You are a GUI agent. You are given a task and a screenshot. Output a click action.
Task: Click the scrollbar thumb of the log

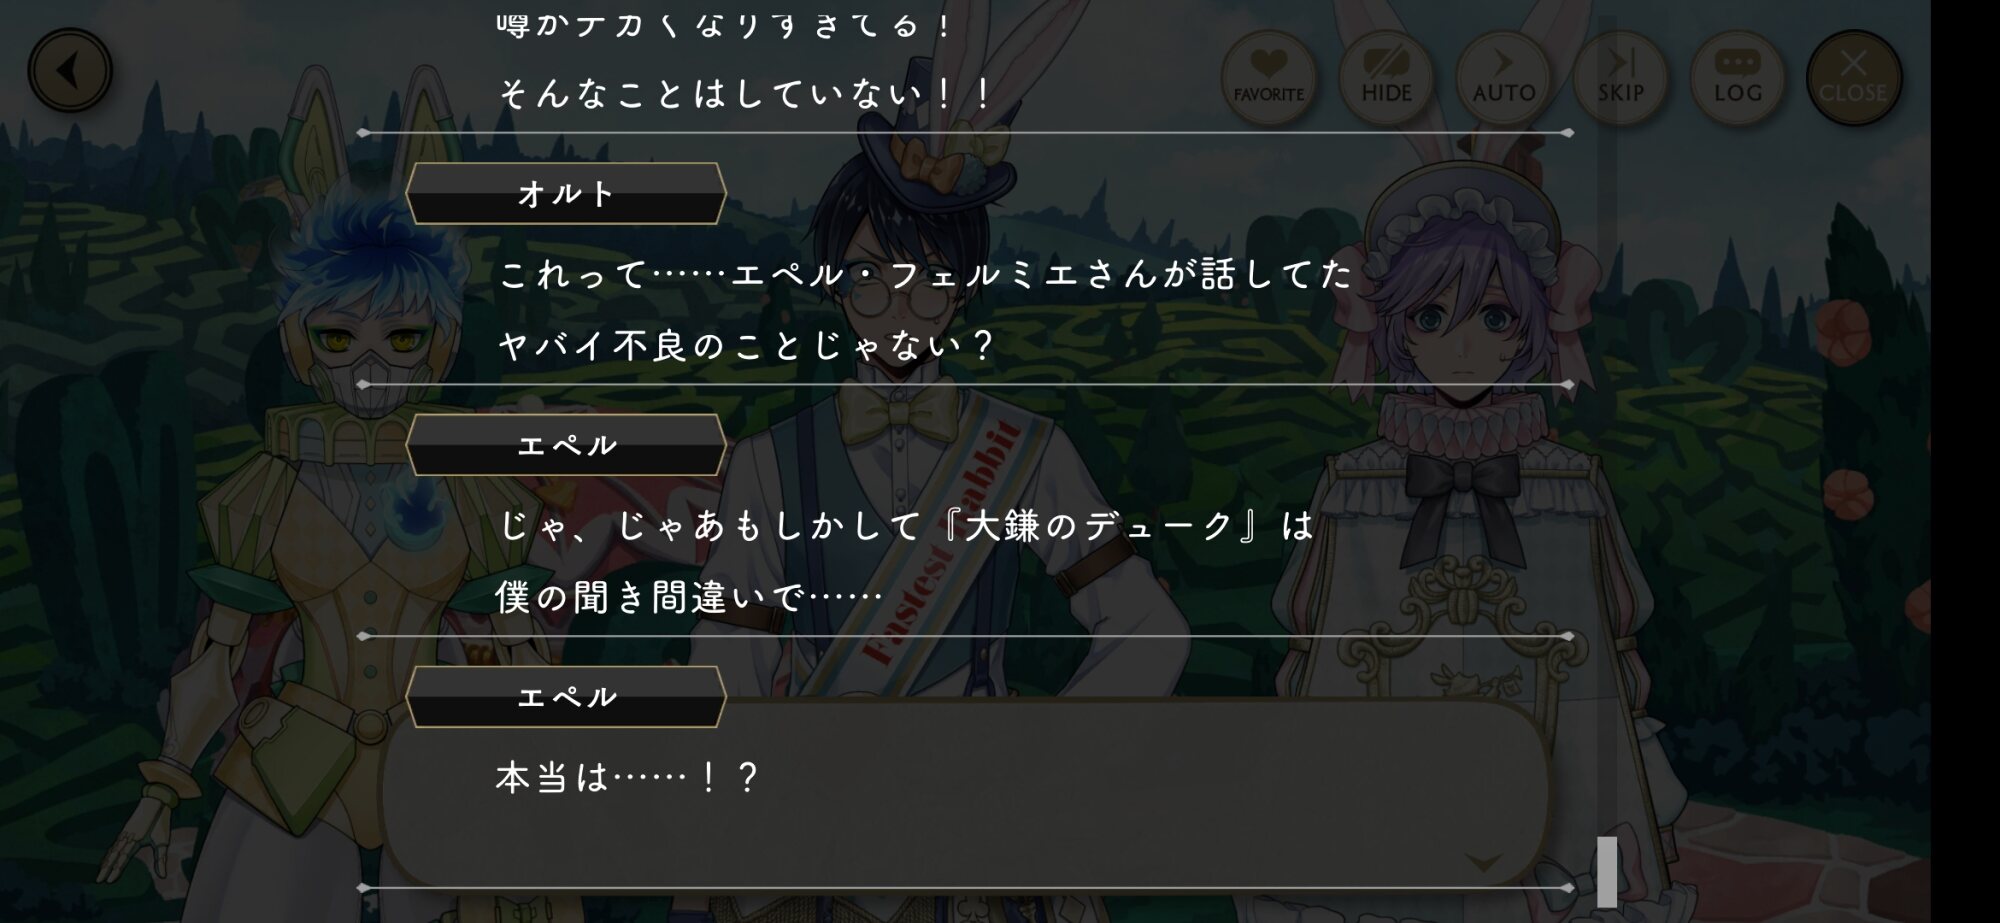coord(1607,871)
